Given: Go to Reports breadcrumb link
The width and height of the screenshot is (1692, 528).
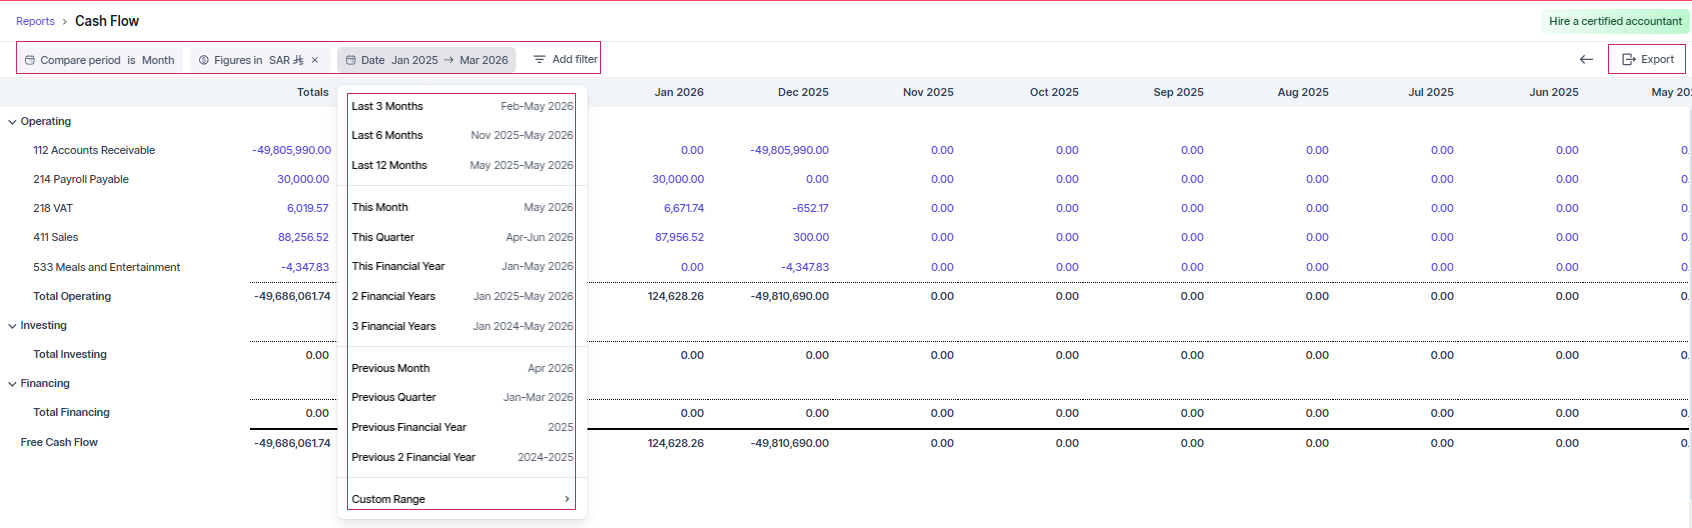Looking at the screenshot, I should 35,21.
